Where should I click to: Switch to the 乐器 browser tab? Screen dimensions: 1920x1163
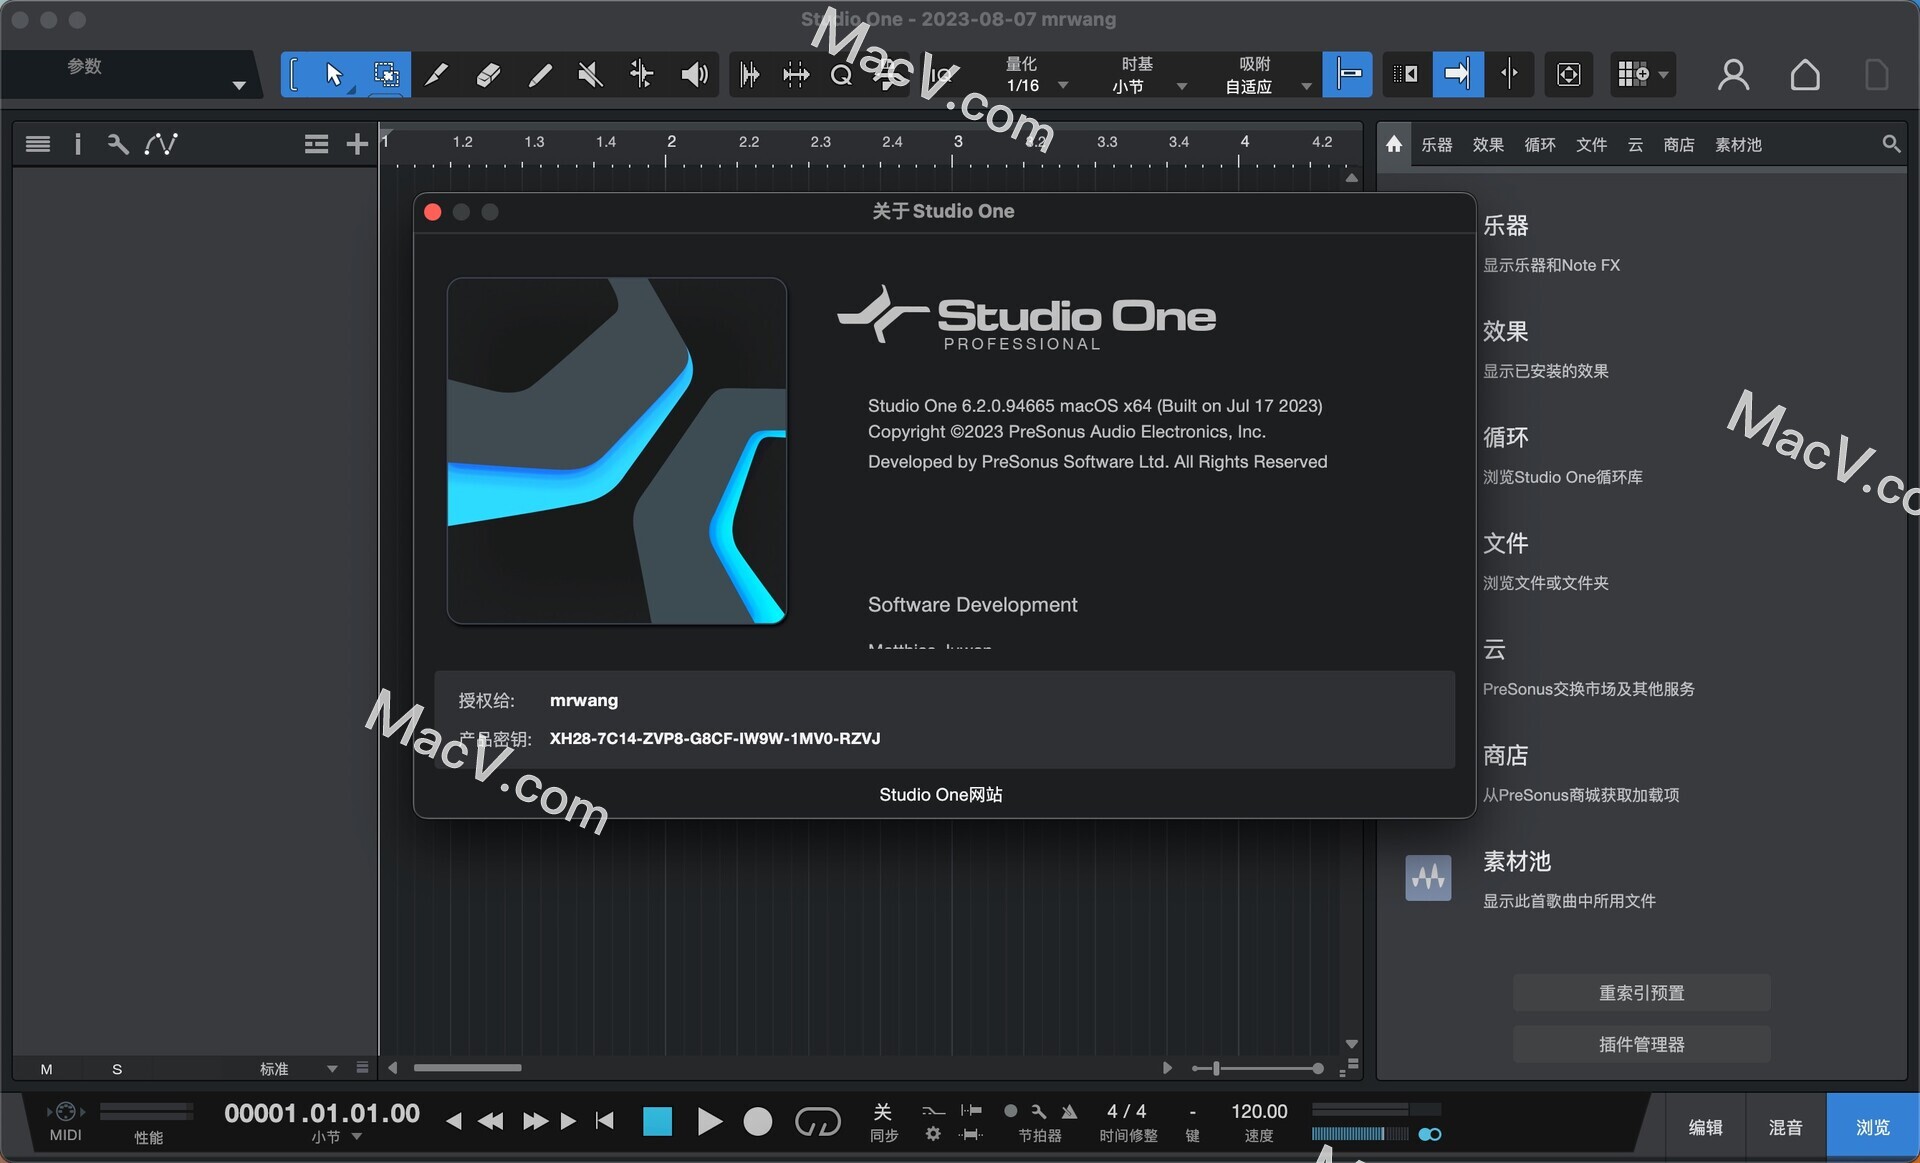(1437, 145)
